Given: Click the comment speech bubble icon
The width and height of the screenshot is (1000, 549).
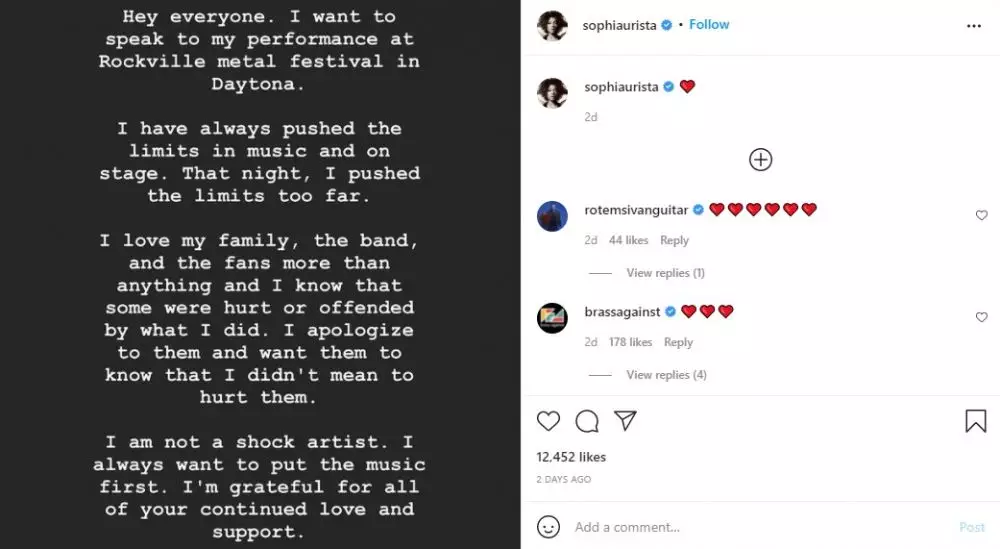Looking at the screenshot, I should tap(587, 421).
